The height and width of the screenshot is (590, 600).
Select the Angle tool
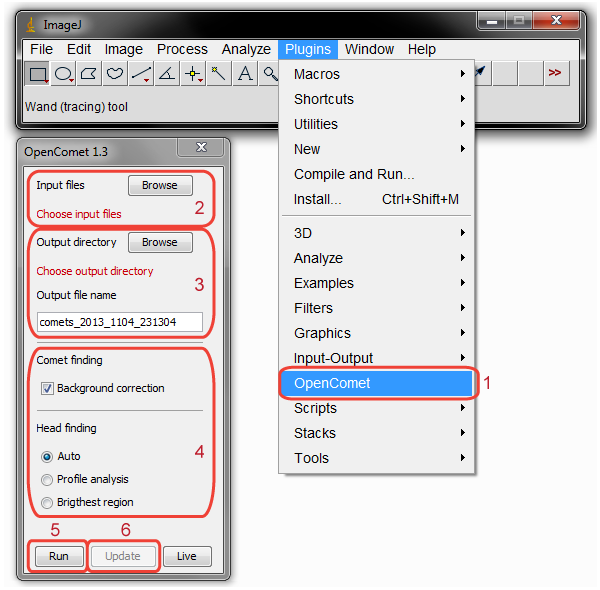(168, 73)
